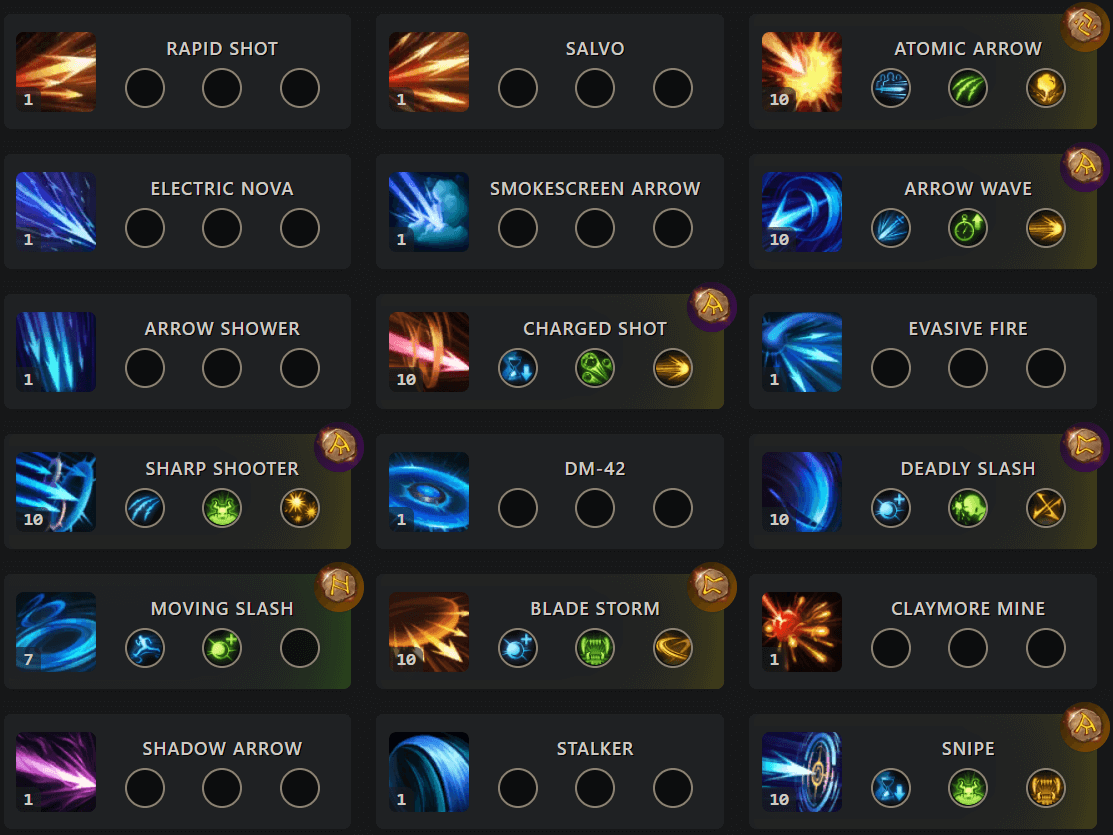The width and height of the screenshot is (1113, 835).
Task: Select the third tripod of Deadly Slash
Action: coord(1045,508)
